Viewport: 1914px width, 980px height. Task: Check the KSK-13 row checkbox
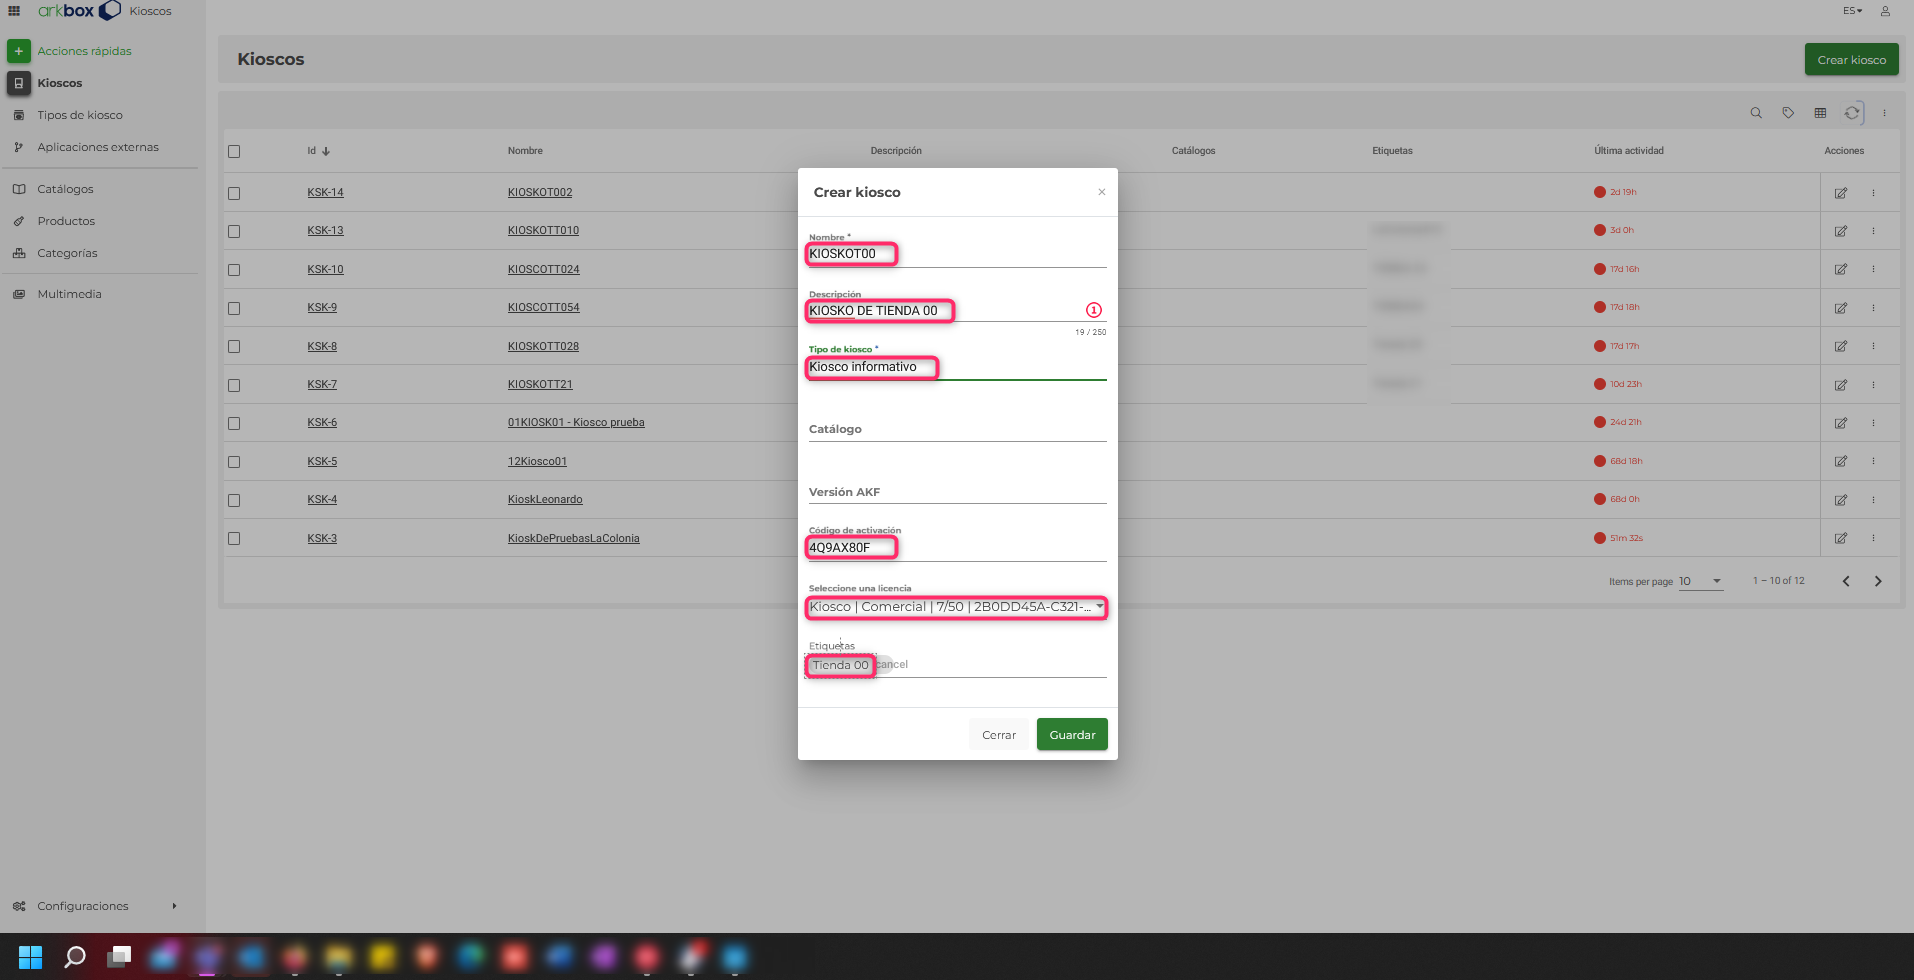click(234, 231)
